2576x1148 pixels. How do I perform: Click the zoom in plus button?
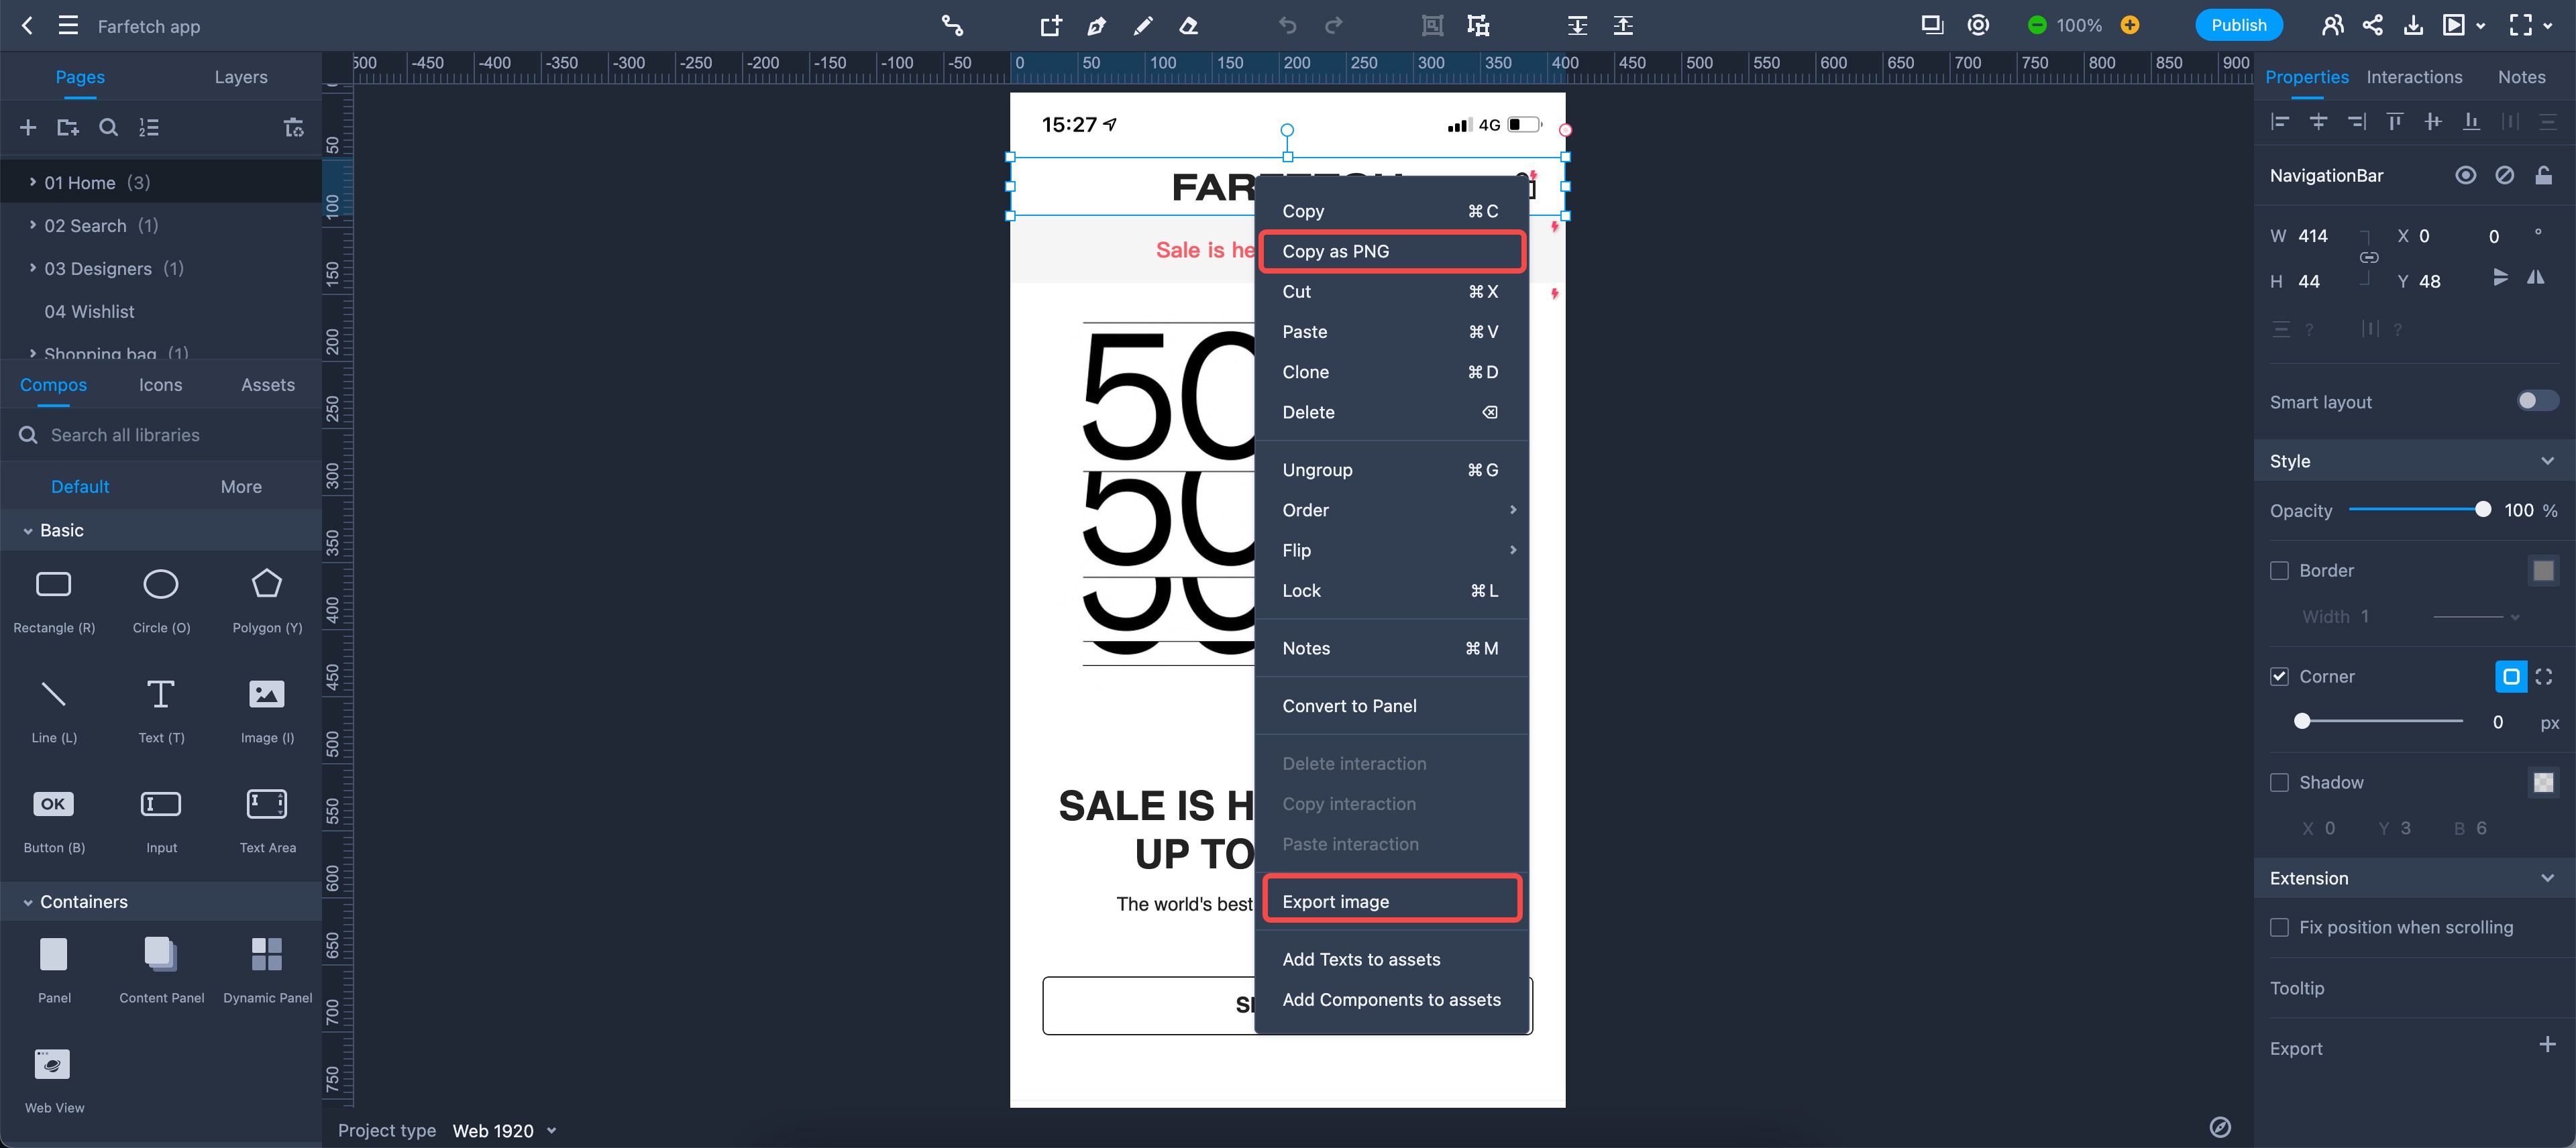2130,25
